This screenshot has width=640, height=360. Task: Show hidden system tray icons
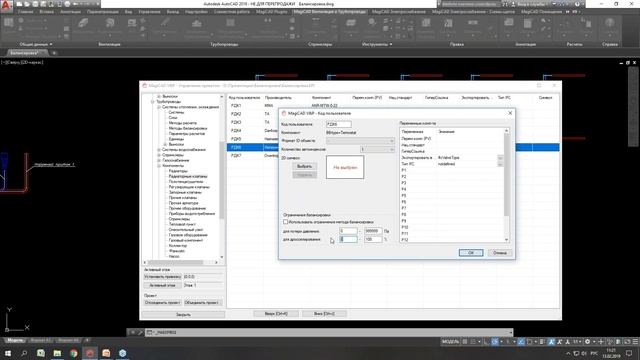point(568,353)
